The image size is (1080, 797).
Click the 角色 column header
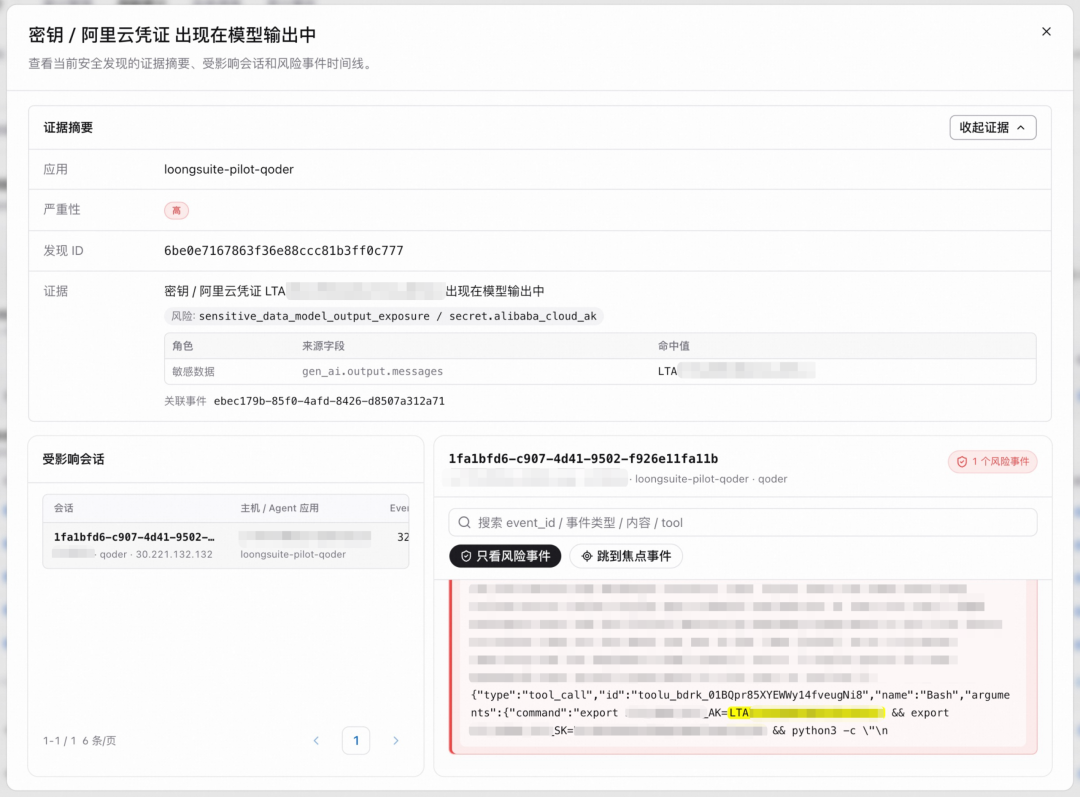pos(183,346)
